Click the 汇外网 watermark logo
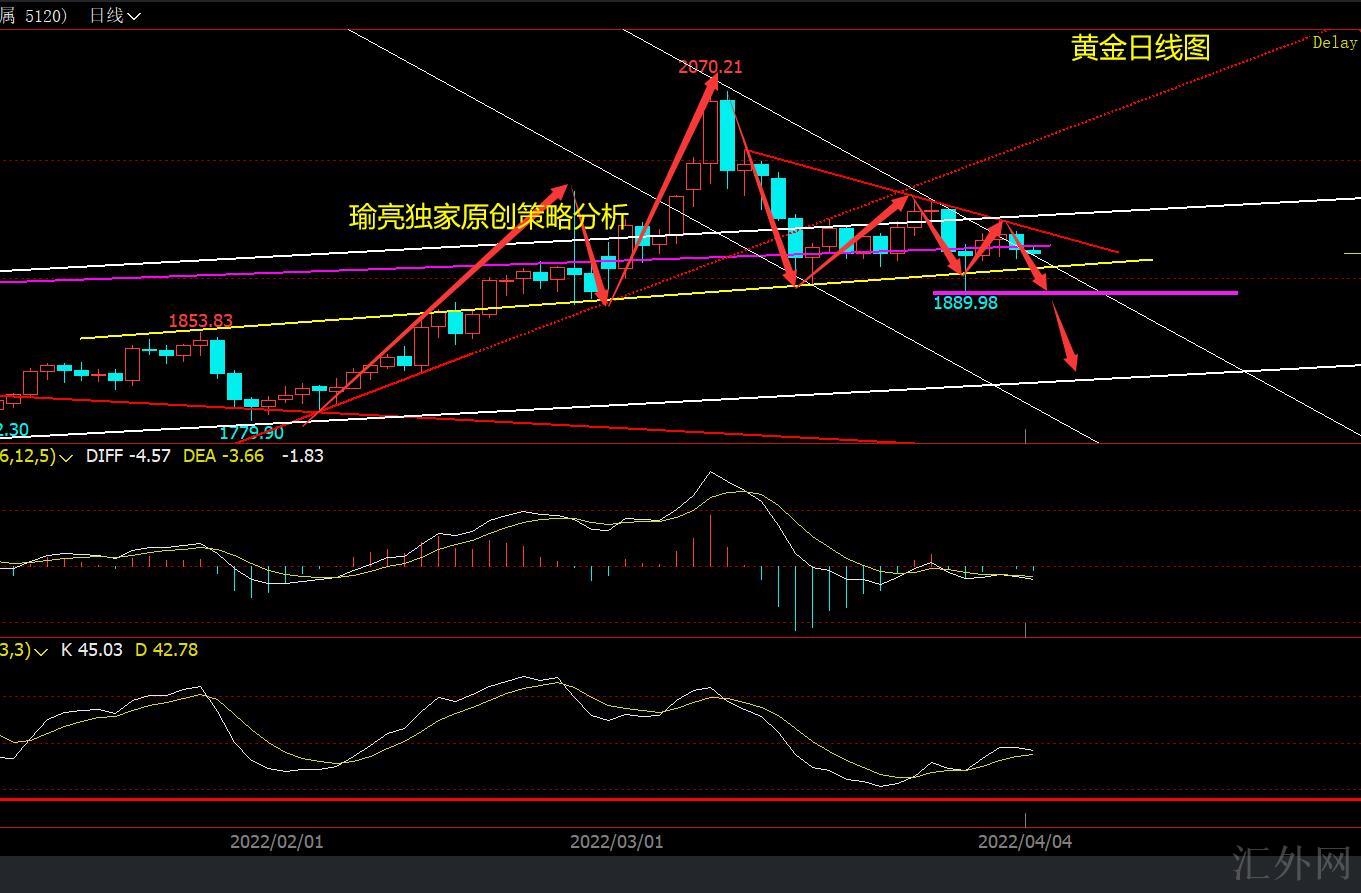Viewport: 1361px width, 893px height. click(1291, 864)
